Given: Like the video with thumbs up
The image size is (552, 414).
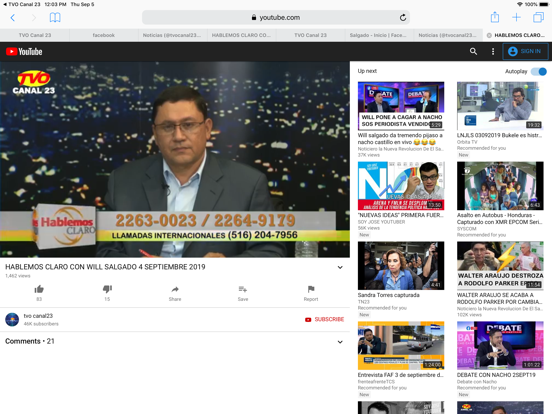Looking at the screenshot, I should coord(39,289).
